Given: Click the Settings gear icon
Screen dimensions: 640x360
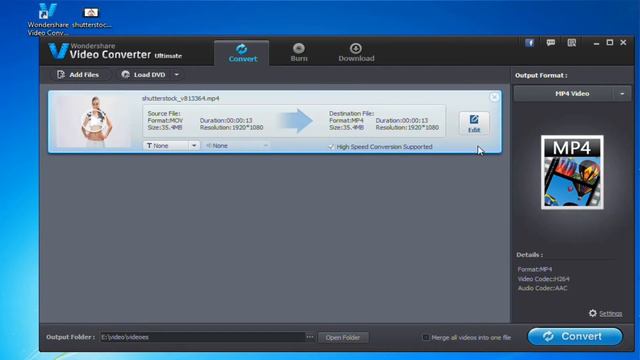Looking at the screenshot, I should [593, 313].
